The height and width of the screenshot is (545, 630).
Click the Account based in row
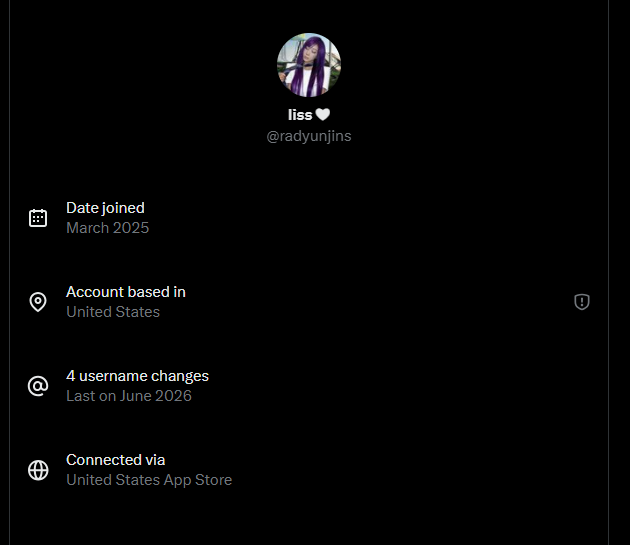tap(309, 302)
